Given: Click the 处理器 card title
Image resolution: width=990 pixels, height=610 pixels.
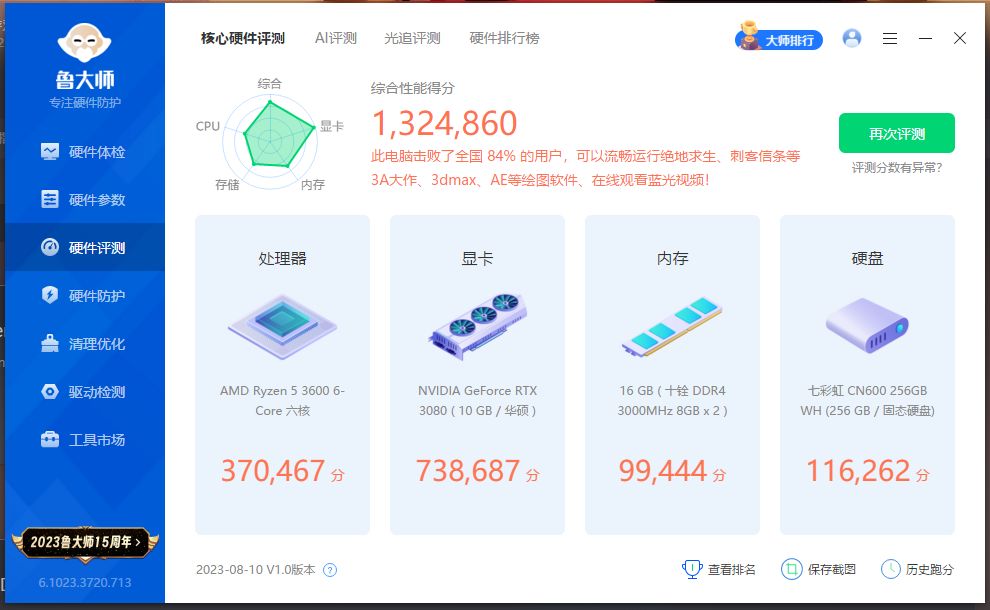Looking at the screenshot, I should 282,258.
